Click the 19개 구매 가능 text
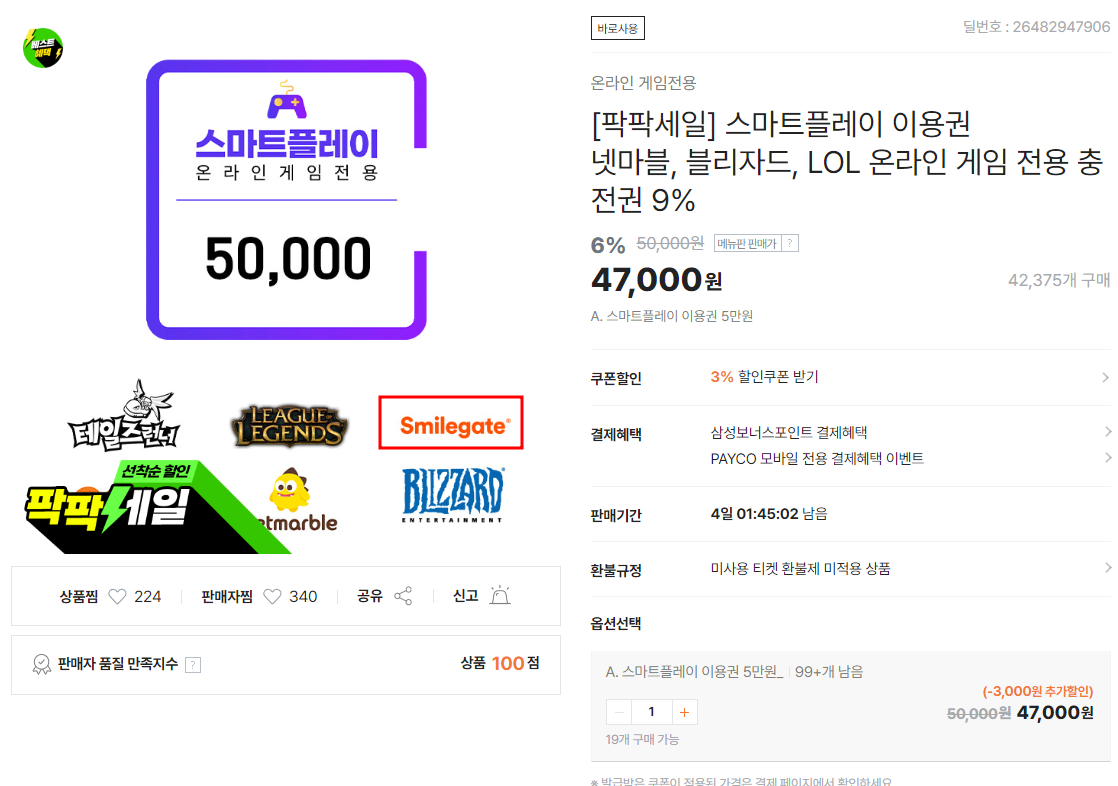The width and height of the screenshot is (1118, 786). [x=642, y=740]
